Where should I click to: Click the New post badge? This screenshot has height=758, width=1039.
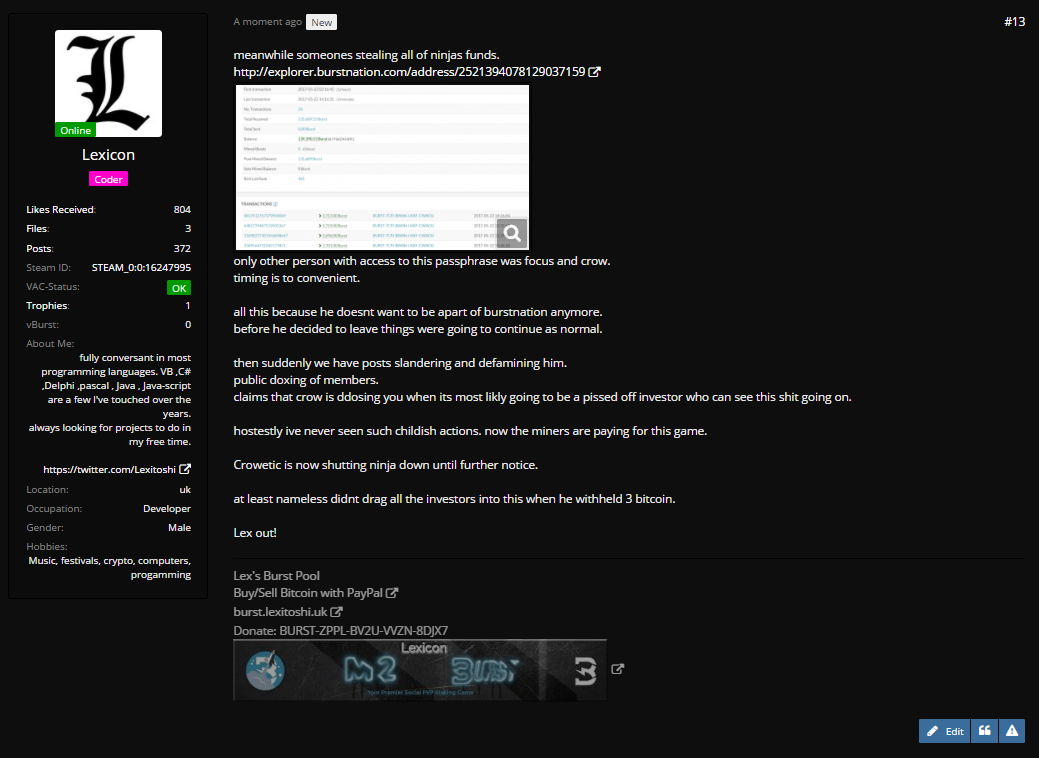click(x=321, y=22)
